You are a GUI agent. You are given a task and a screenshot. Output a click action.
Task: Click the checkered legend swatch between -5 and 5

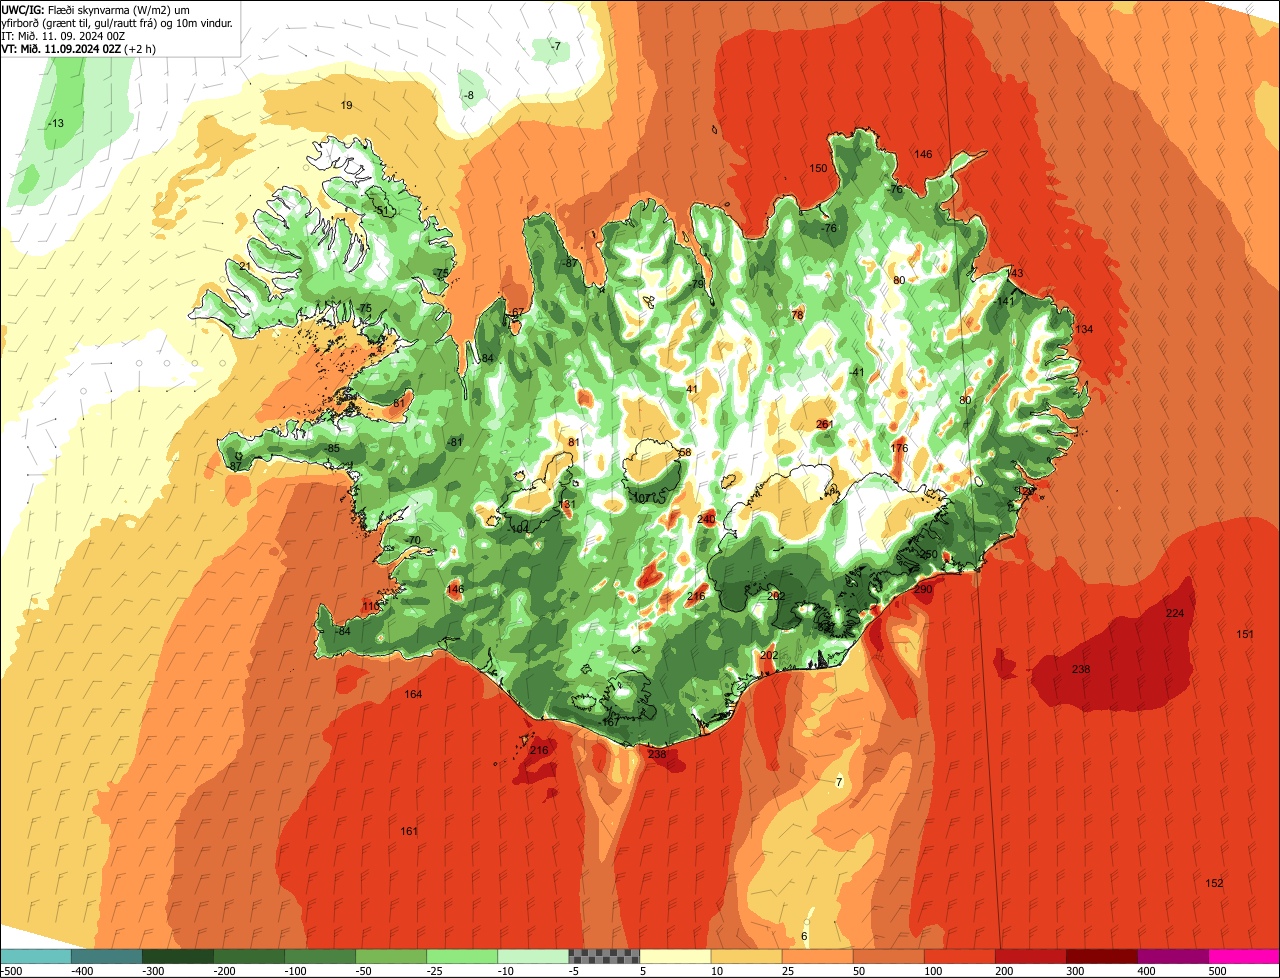coord(603,956)
